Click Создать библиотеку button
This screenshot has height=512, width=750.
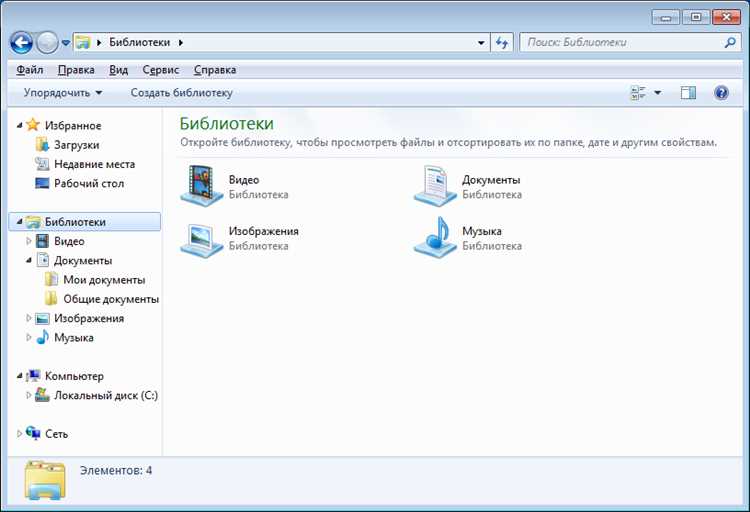point(182,93)
